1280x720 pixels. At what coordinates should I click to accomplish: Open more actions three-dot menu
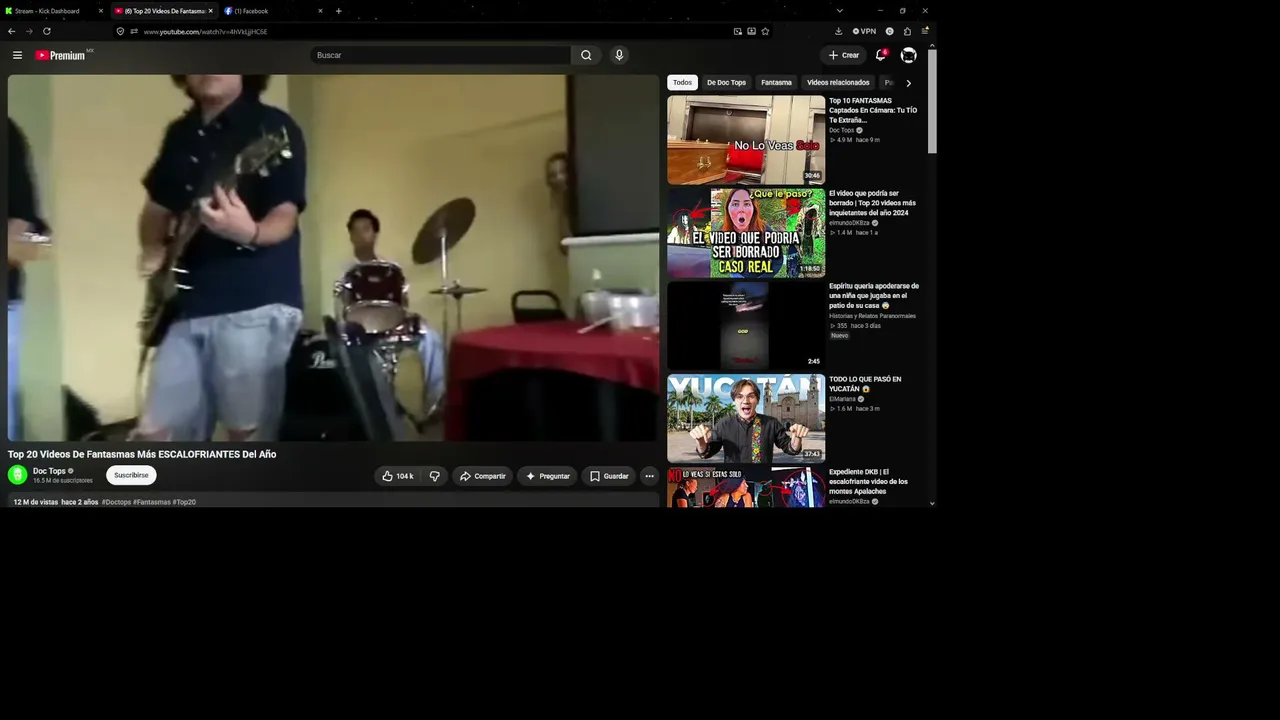tap(649, 476)
